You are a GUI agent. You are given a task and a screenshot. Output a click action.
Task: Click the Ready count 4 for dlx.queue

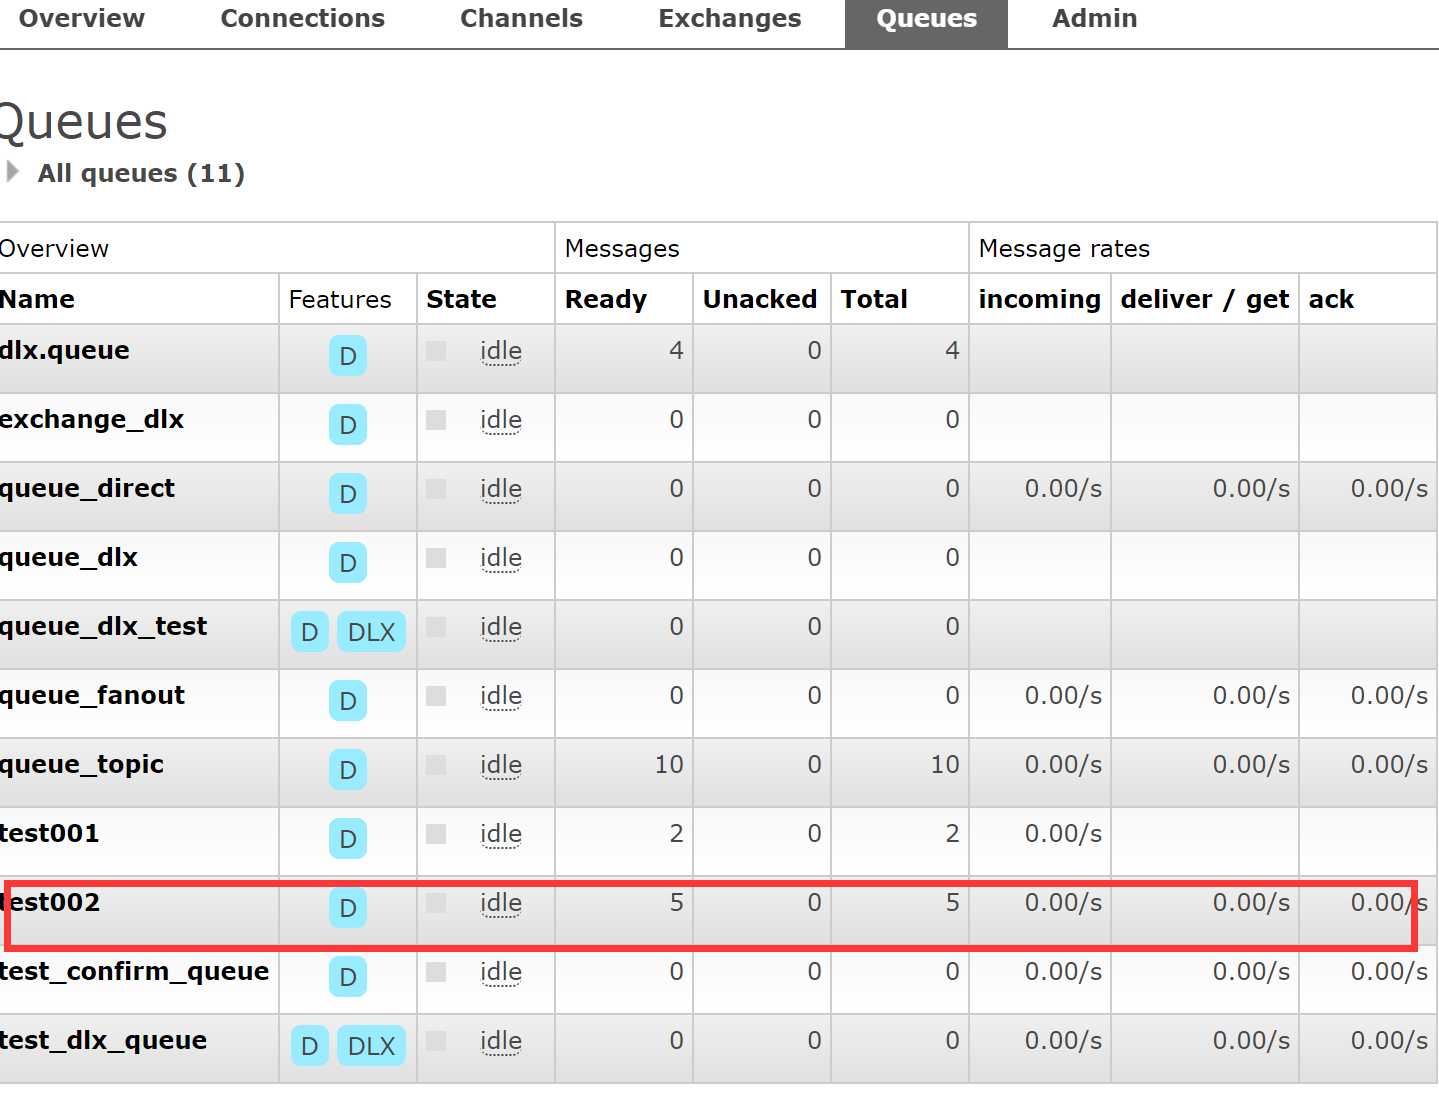[x=676, y=351]
